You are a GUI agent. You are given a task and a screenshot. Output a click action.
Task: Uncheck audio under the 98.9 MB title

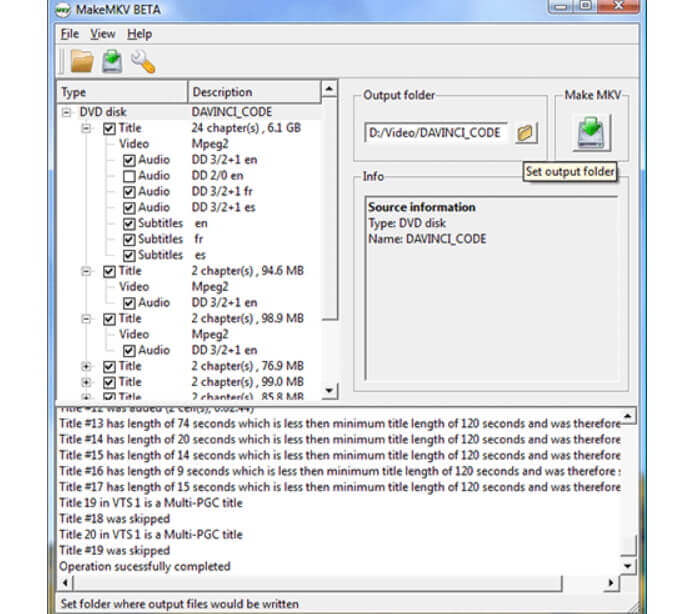tap(129, 351)
